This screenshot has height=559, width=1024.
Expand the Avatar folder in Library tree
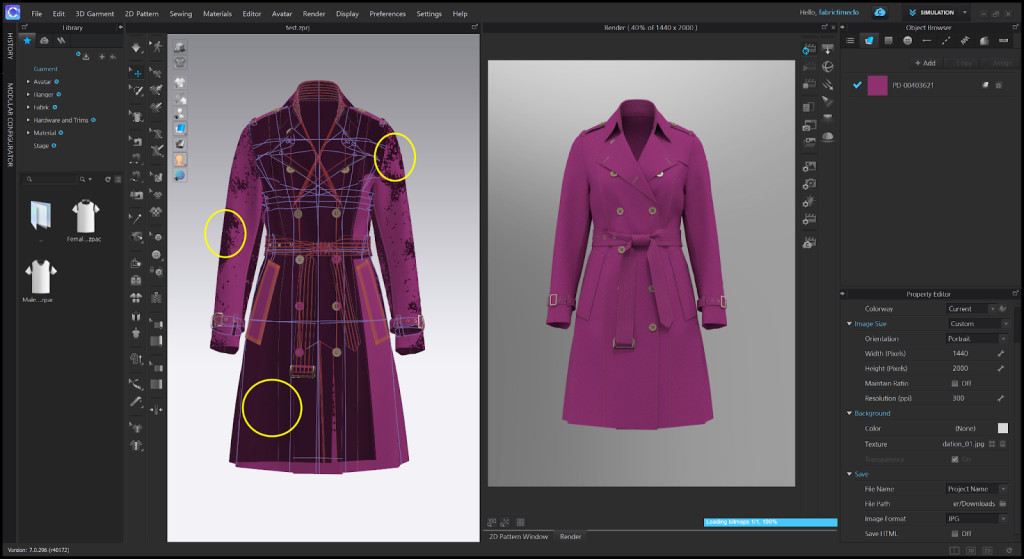[28, 81]
